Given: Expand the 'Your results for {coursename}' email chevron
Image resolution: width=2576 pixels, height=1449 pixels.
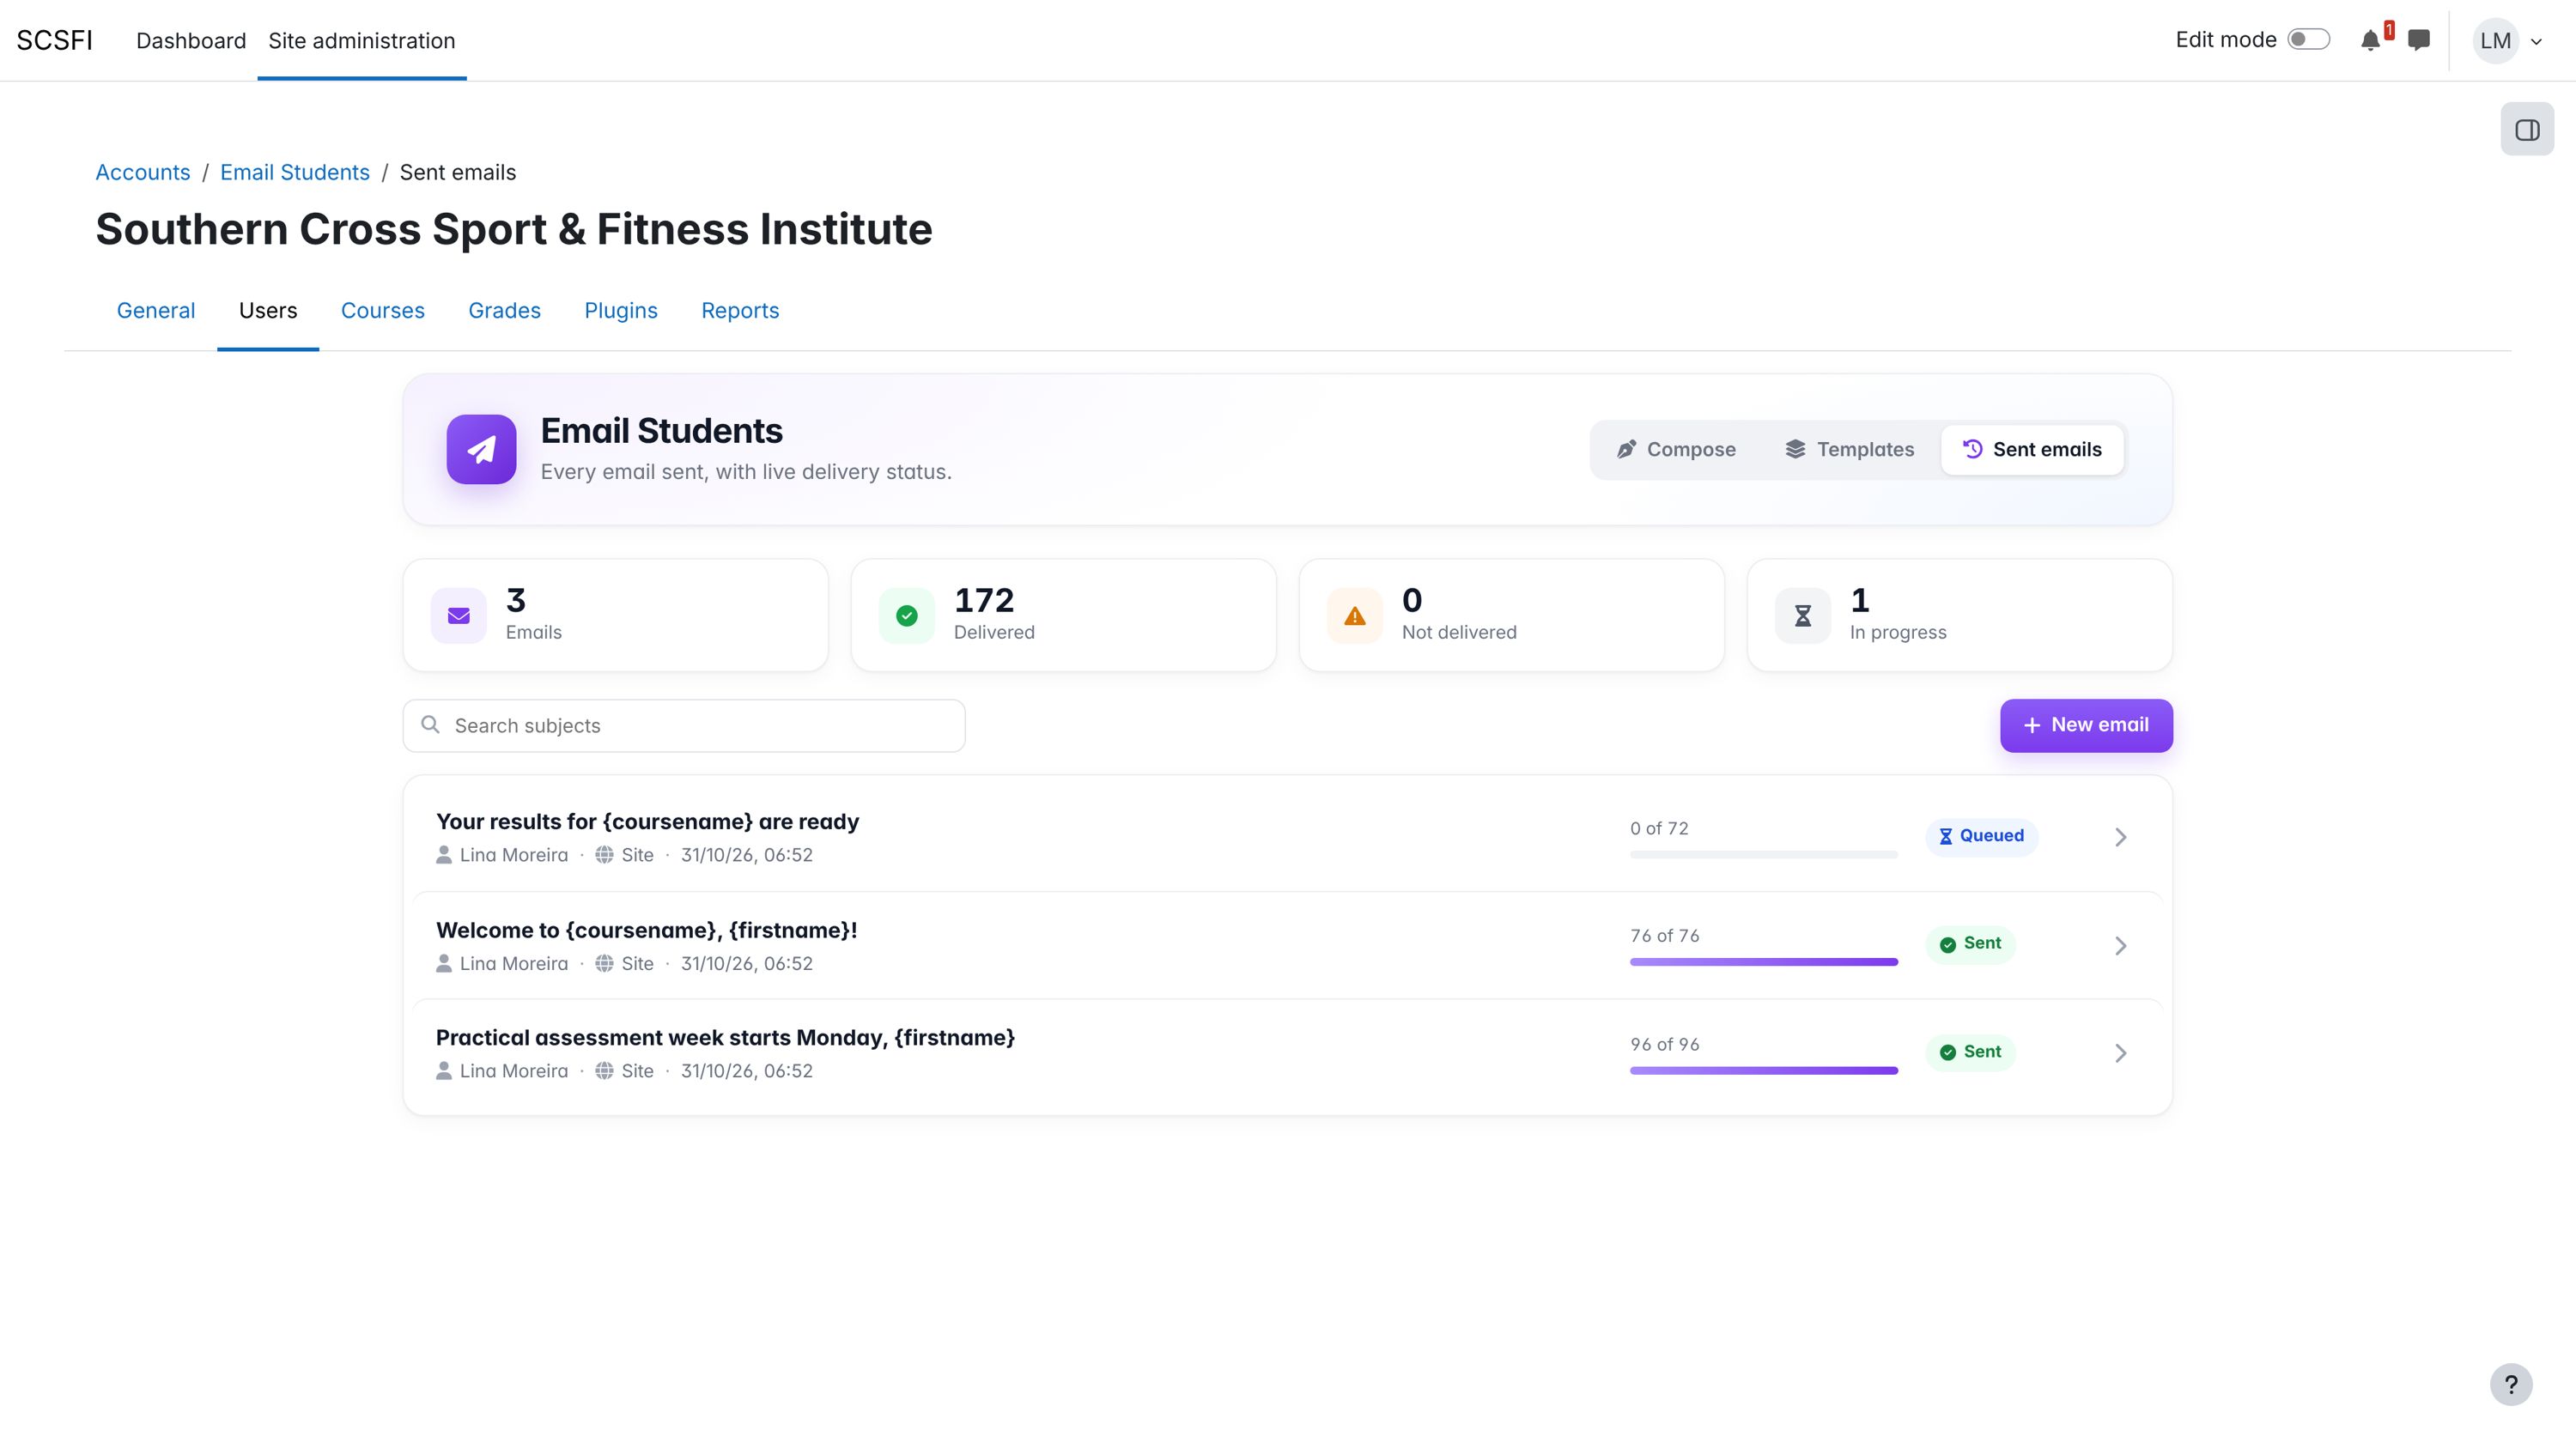Looking at the screenshot, I should click(2120, 837).
